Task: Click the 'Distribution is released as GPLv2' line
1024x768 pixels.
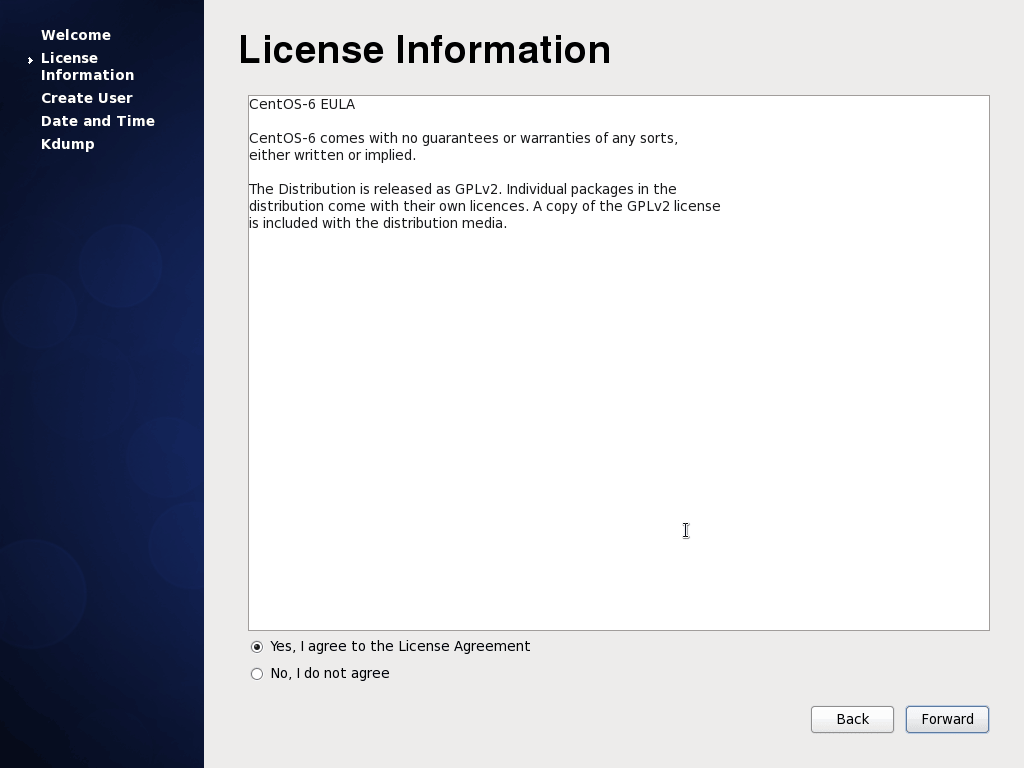Action: 463,189
